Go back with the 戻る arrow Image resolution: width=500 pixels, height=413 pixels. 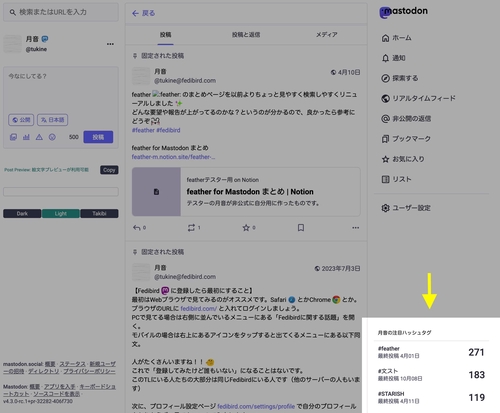tap(143, 13)
